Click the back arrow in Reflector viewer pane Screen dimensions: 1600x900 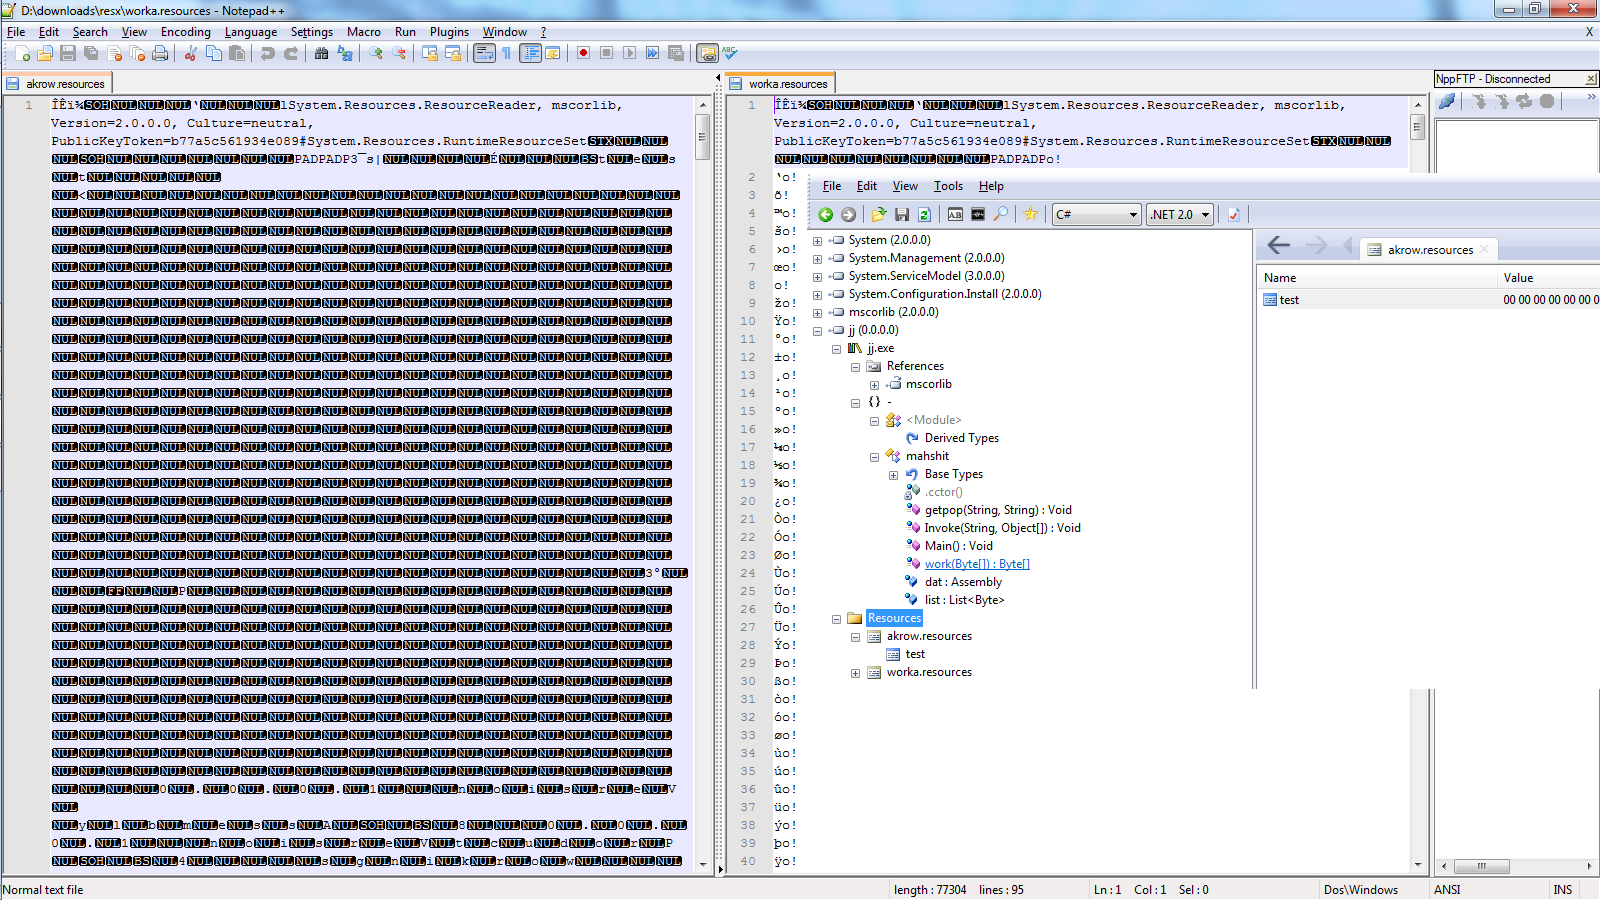[x=1278, y=245]
